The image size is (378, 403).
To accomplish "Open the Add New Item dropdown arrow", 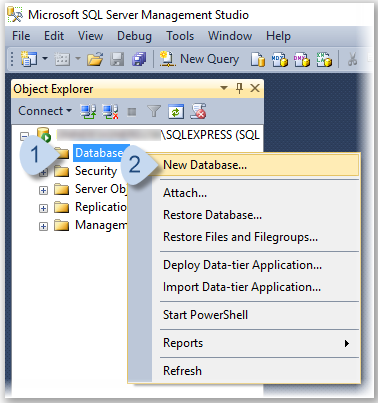I will [78, 59].
